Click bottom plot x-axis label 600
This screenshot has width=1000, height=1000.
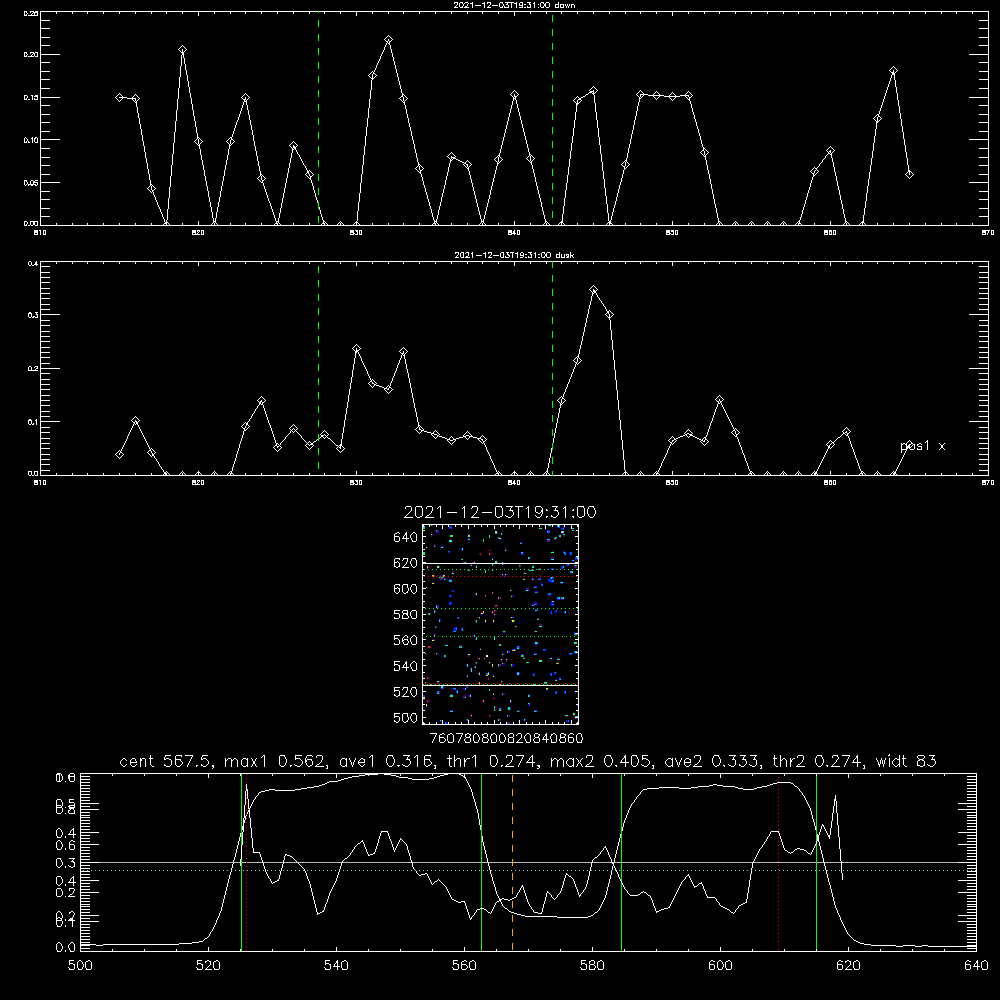pyautogui.click(x=721, y=966)
